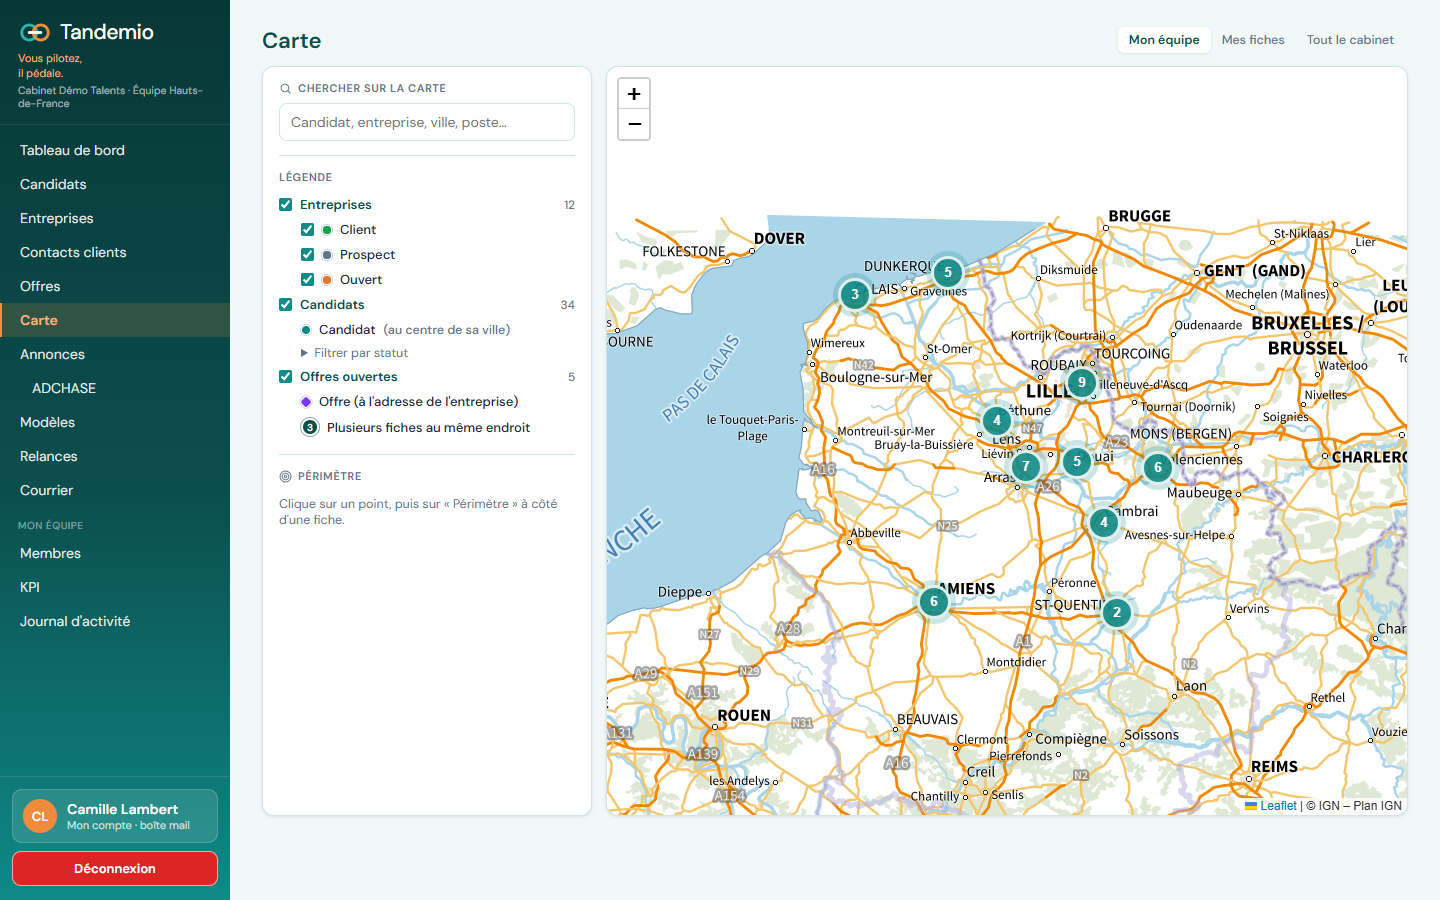
Task: Open the cluster marker near Béthune
Action: click(x=996, y=420)
